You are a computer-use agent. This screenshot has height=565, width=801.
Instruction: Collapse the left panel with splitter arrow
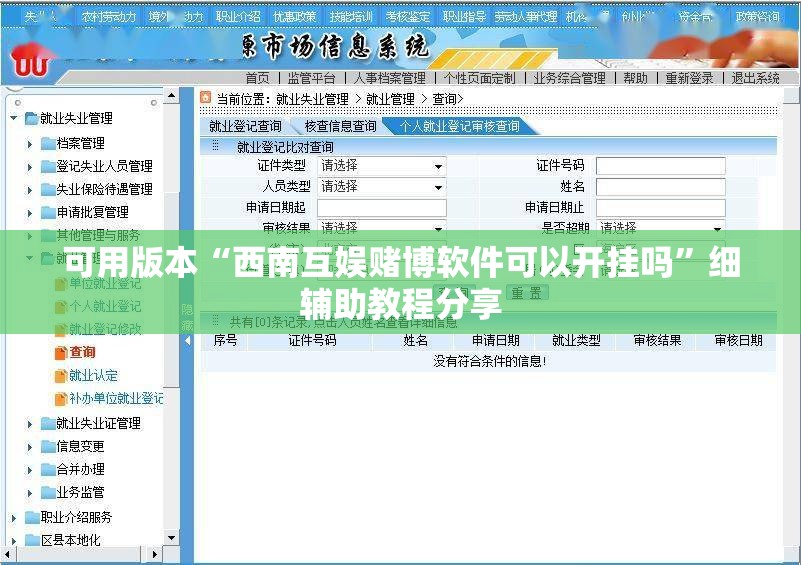(187, 340)
